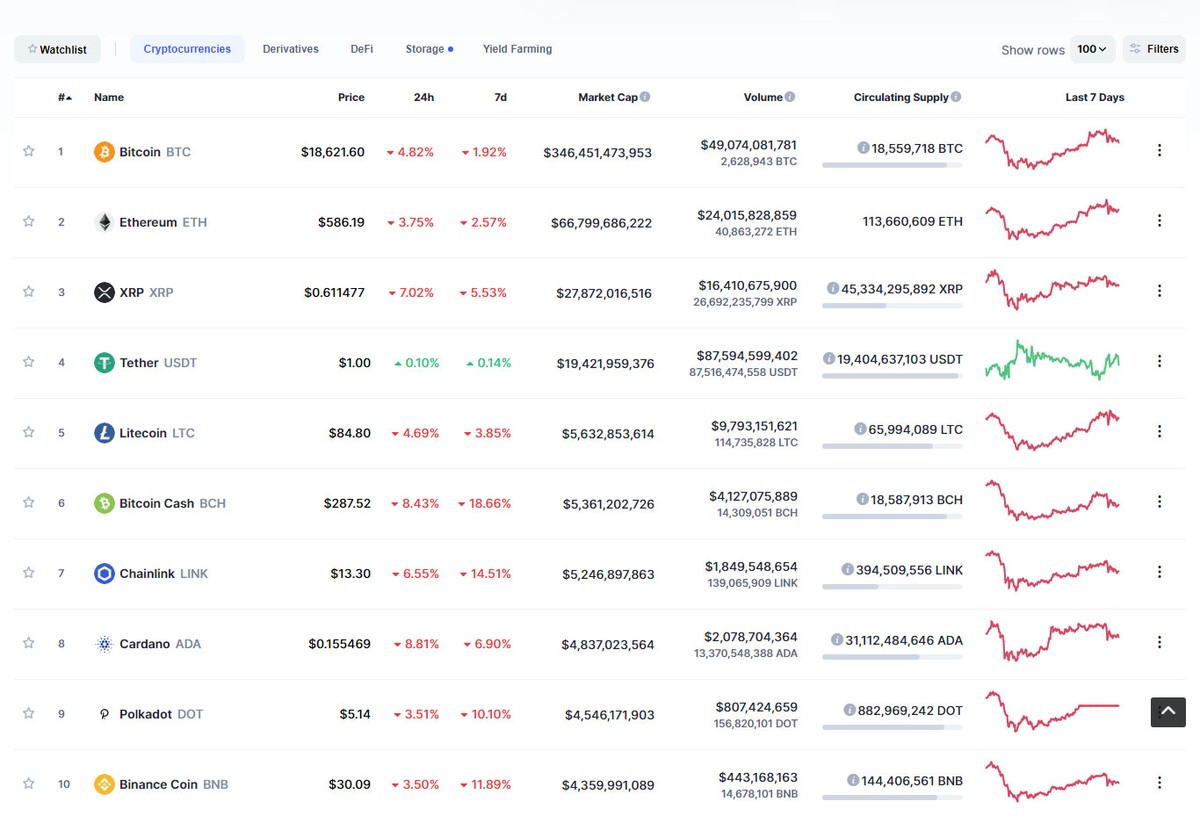Star Polkadot to add to watchlist
This screenshot has width=1200, height=816.
[x=29, y=713]
